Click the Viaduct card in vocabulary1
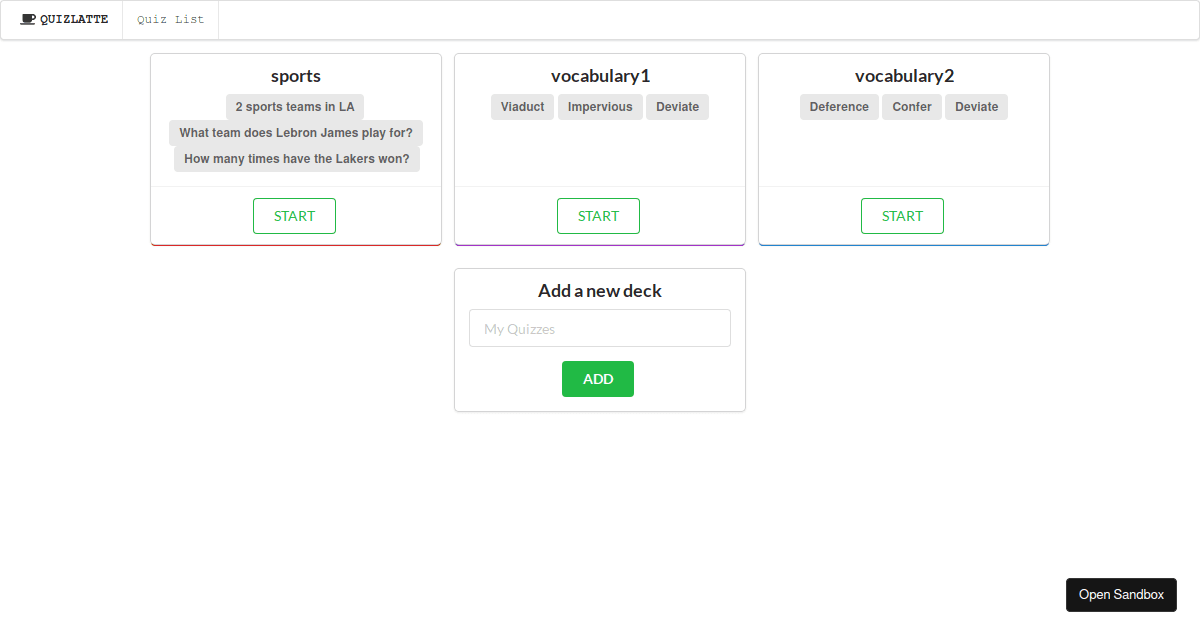 coord(522,106)
